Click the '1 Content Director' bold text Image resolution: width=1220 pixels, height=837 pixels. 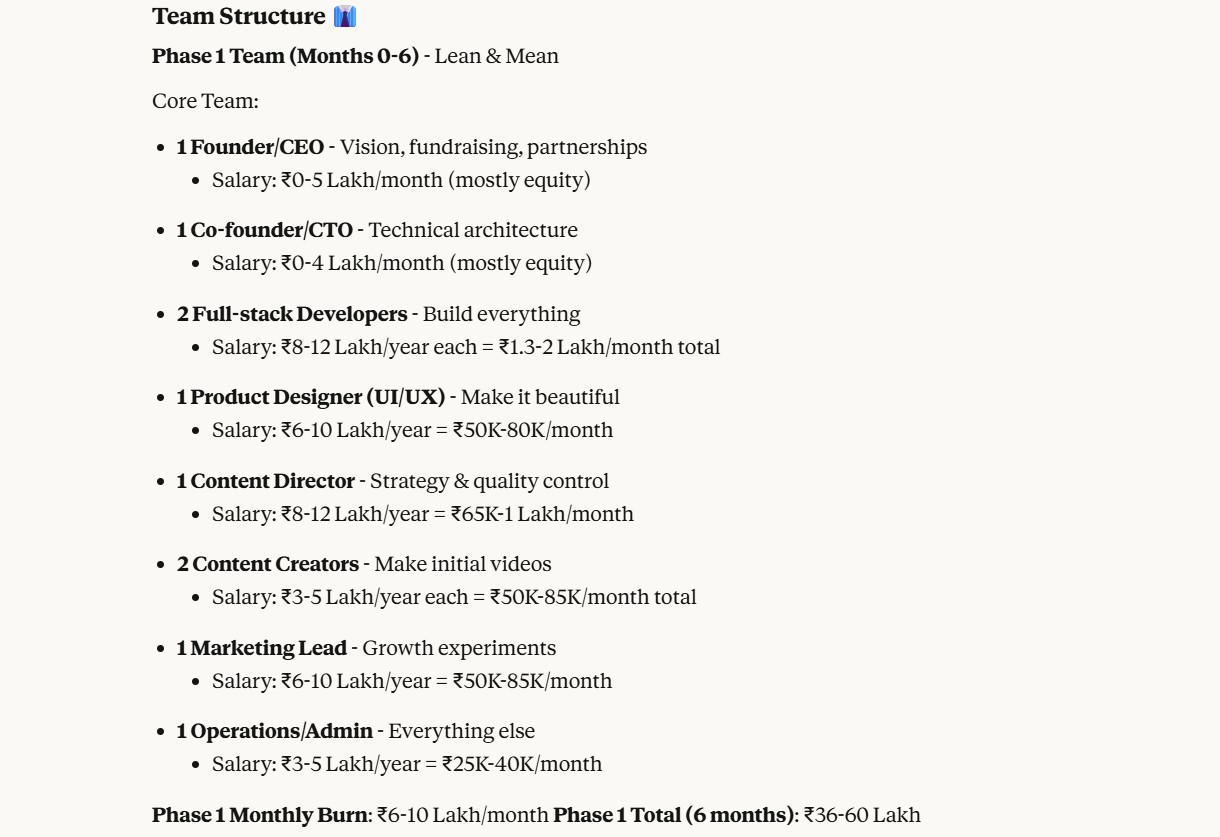tap(266, 481)
